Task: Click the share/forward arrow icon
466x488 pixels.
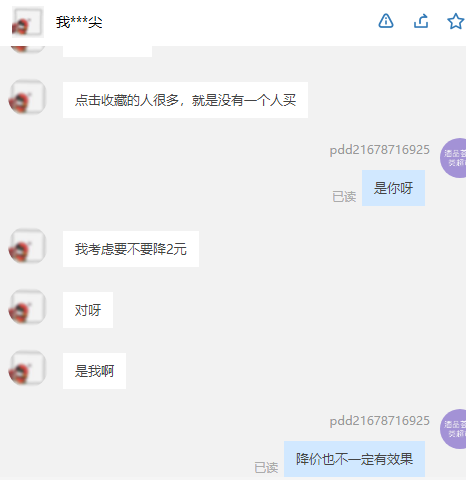Action: pos(421,21)
